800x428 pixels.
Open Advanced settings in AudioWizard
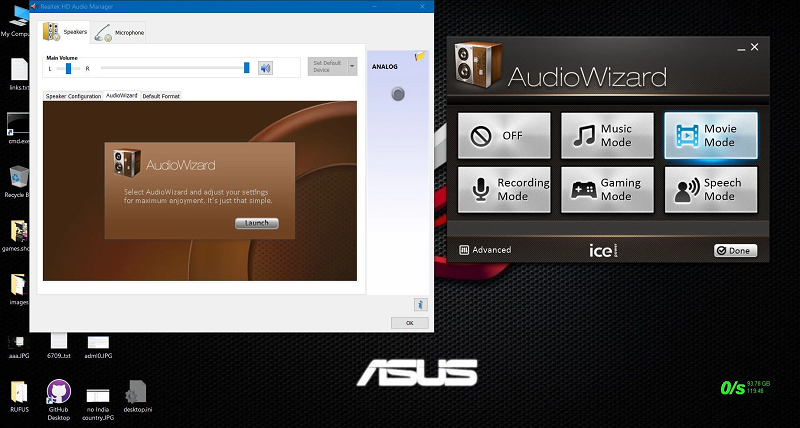coord(485,250)
